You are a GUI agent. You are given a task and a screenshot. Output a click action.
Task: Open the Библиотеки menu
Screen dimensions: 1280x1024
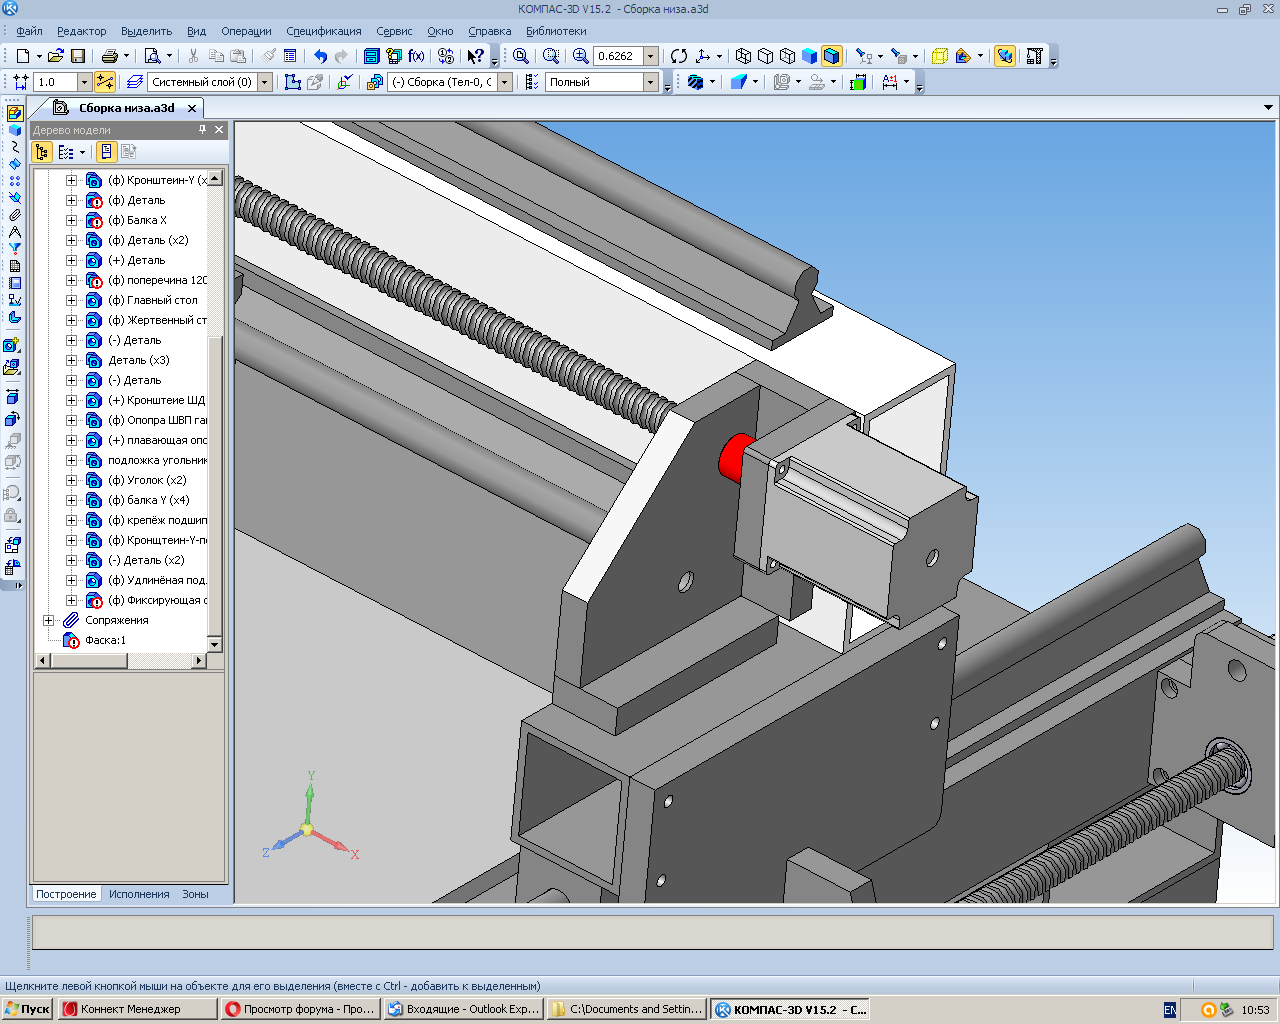[556, 31]
